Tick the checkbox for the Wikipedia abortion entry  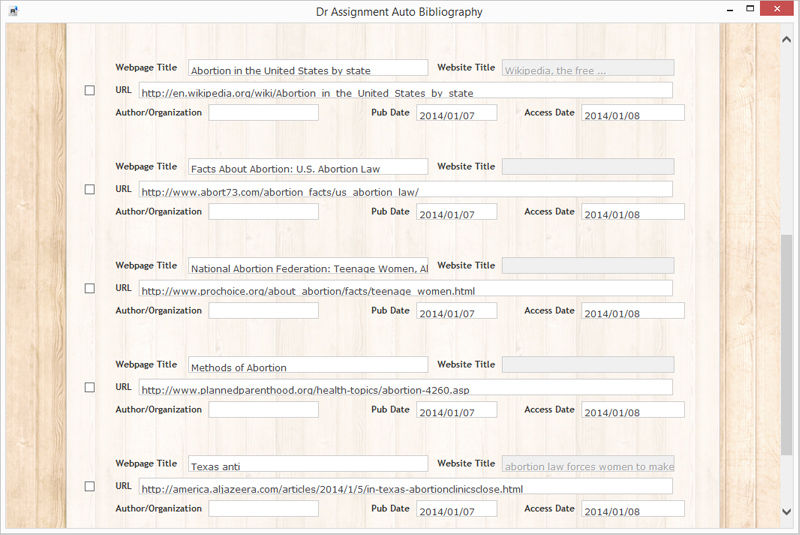coord(90,90)
